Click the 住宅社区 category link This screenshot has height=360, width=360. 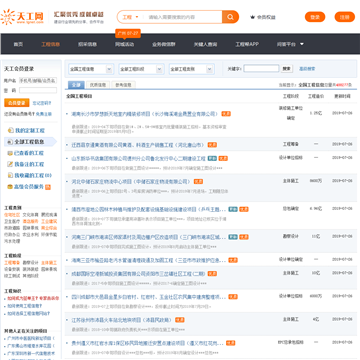click(12, 215)
